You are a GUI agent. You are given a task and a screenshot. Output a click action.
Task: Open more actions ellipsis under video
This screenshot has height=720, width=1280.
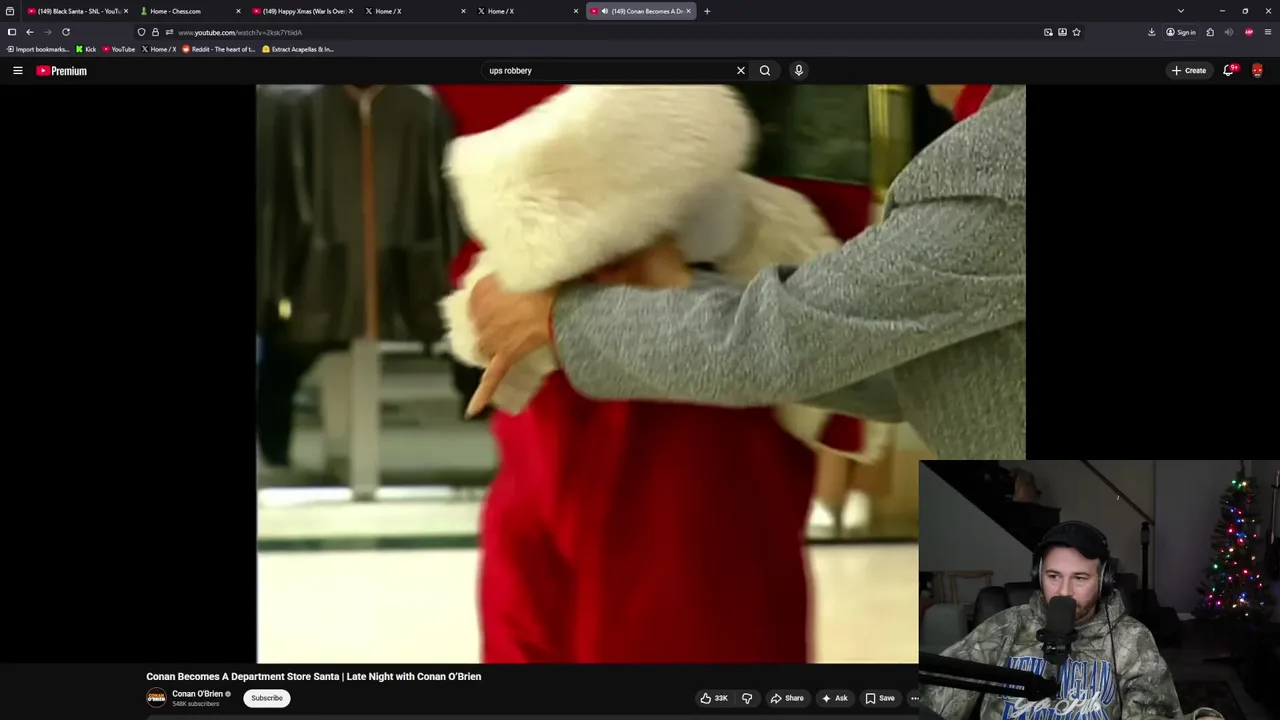point(914,698)
